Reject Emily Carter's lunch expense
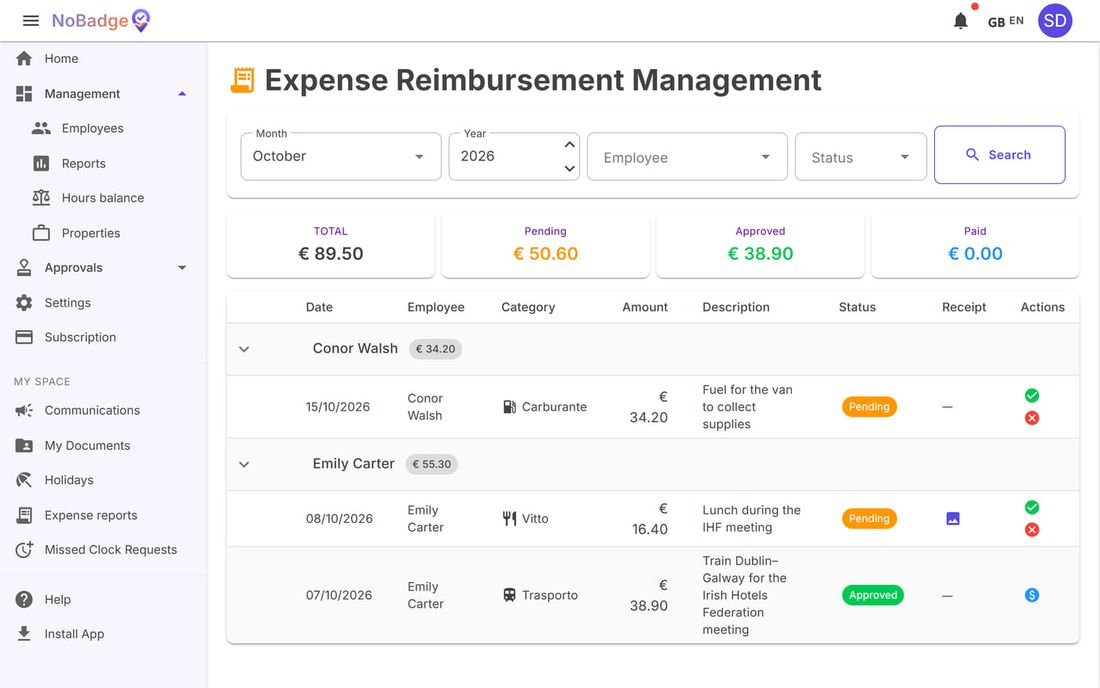This screenshot has height=688, width=1100. pyautogui.click(x=1031, y=530)
